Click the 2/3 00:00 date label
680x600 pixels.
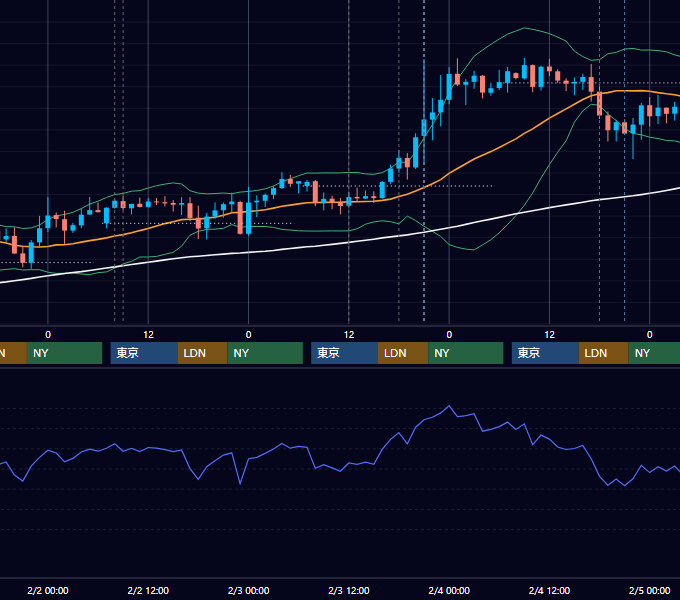(x=248, y=590)
